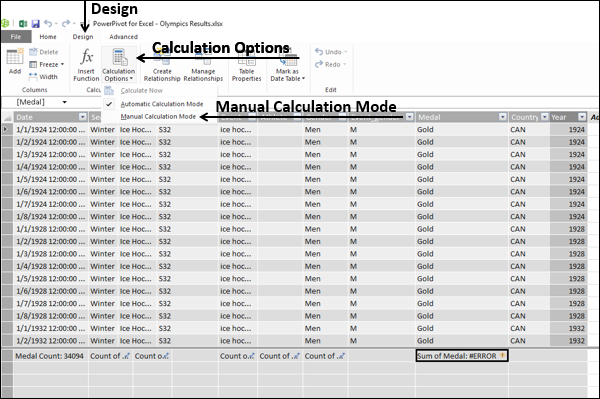Open the Medal column filter dropdown
This screenshot has width=600, height=399.
(x=503, y=117)
